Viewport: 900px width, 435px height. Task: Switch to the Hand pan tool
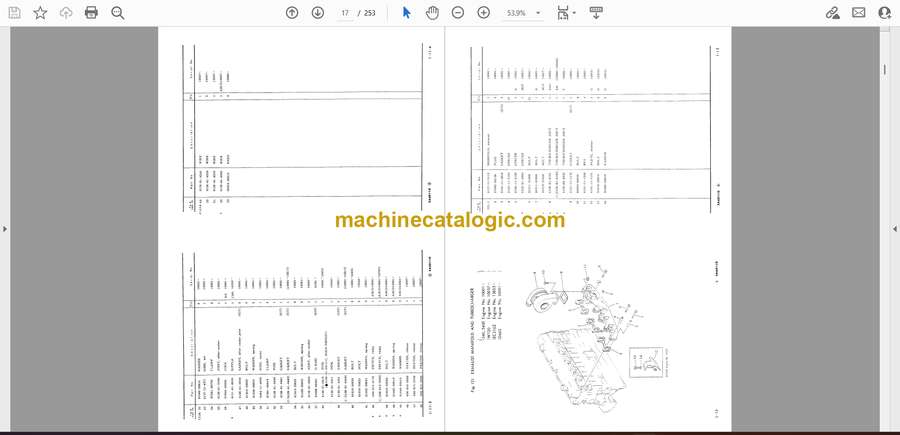coord(432,13)
